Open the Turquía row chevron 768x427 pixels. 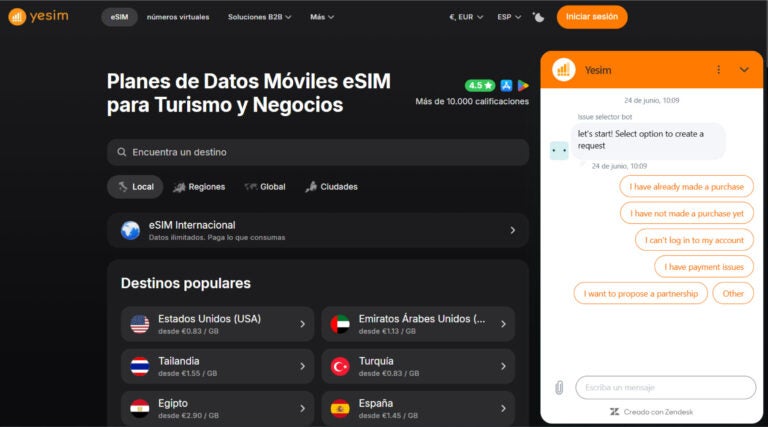(503, 366)
